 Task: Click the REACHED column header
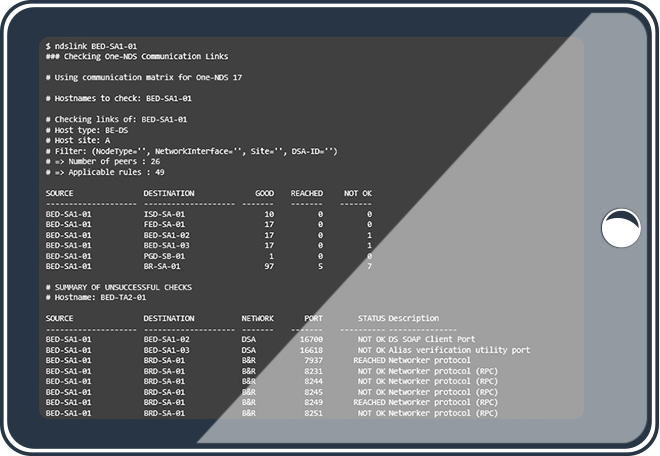click(307, 193)
